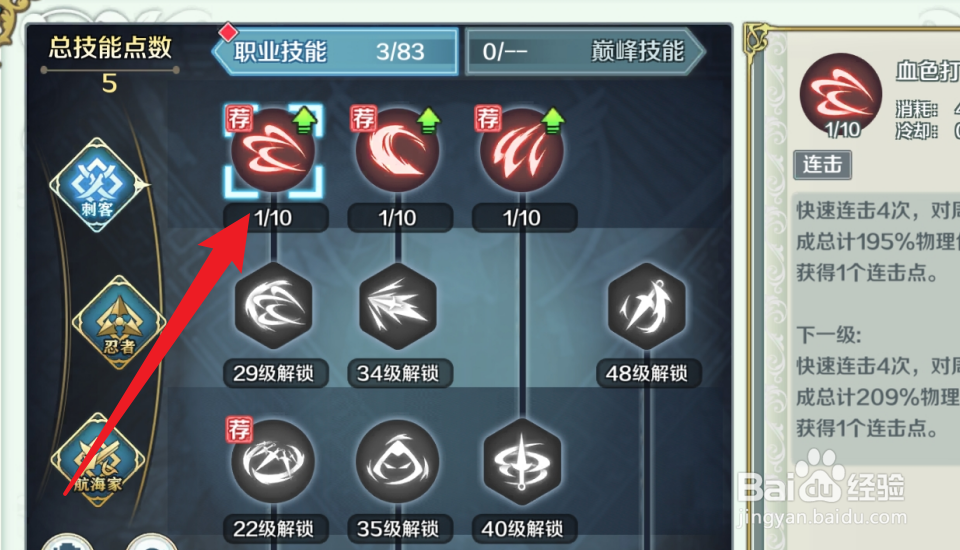Upgrade second skill via green arrow
The image size is (960, 550).
429,120
